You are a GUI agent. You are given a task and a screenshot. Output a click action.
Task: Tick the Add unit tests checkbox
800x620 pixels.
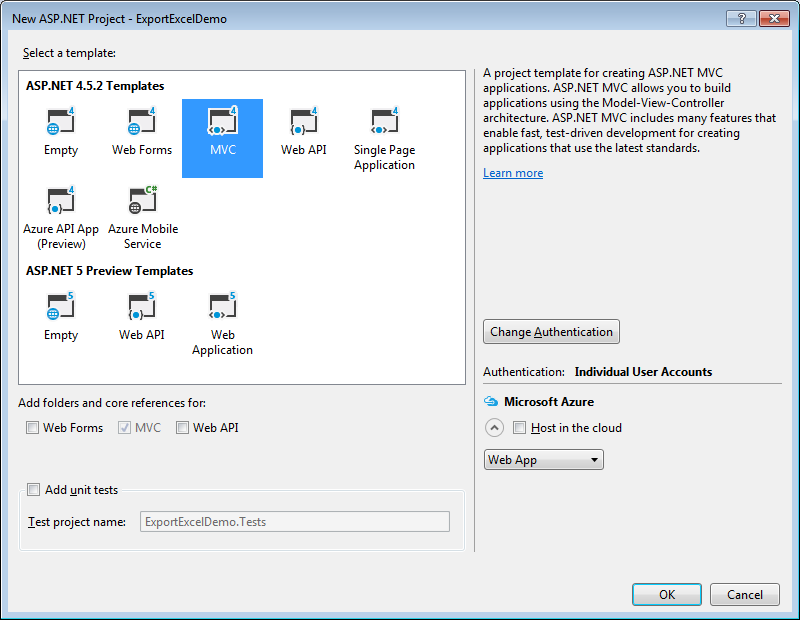(x=33, y=490)
